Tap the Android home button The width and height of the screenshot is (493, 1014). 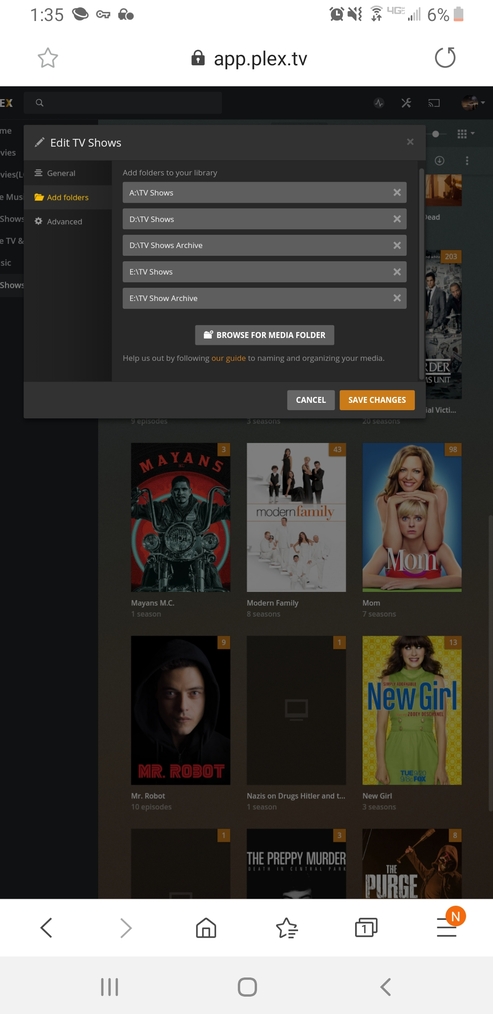(x=247, y=986)
